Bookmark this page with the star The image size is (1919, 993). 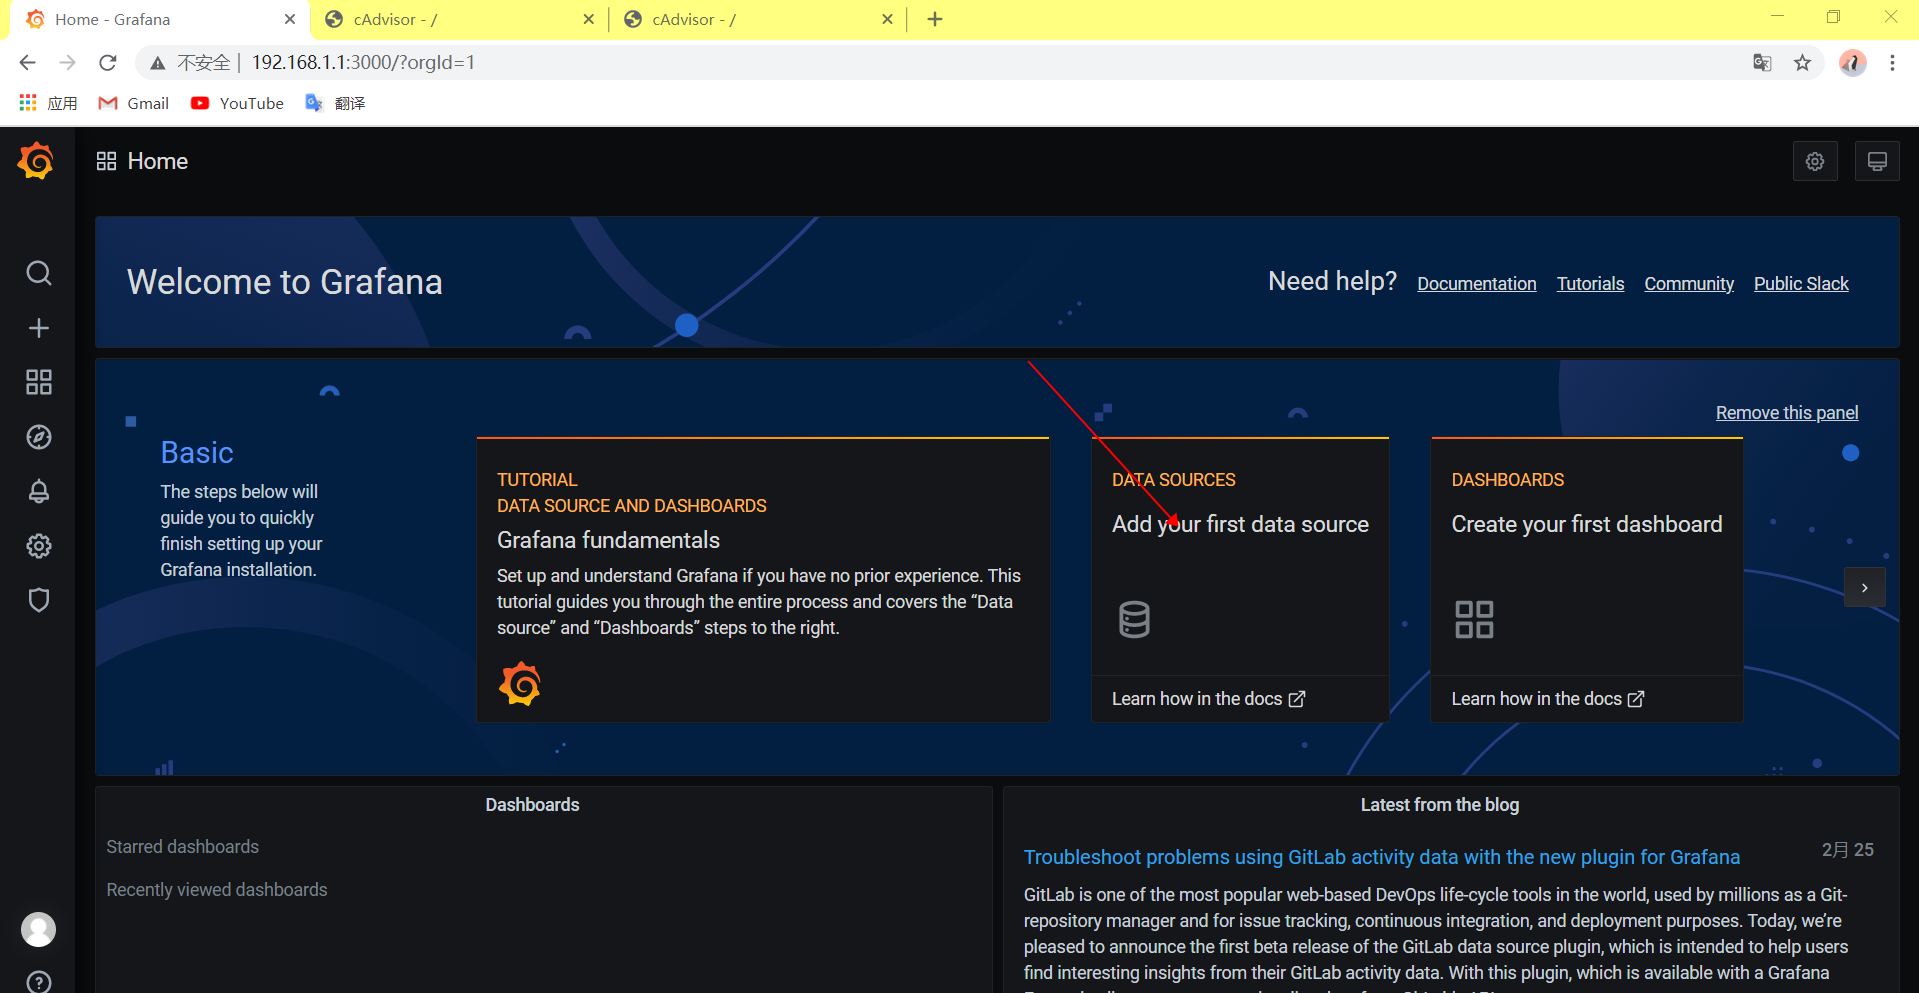1802,63
